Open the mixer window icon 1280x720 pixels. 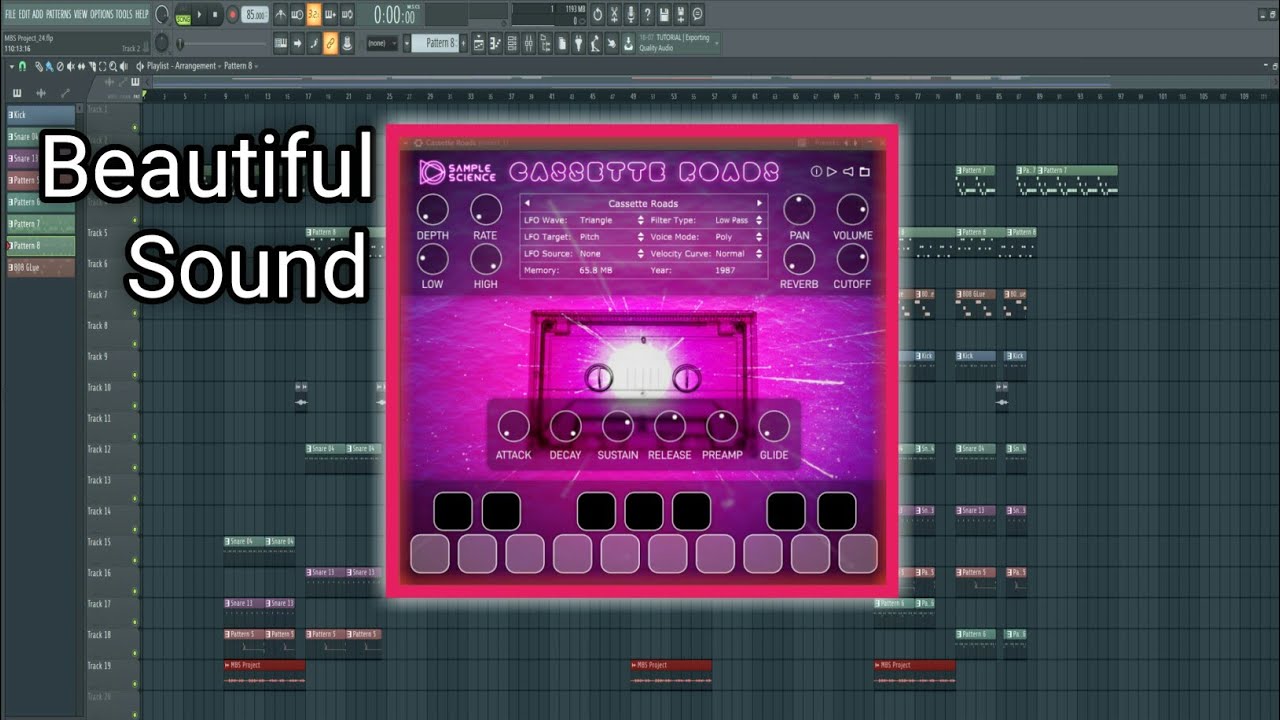point(528,43)
